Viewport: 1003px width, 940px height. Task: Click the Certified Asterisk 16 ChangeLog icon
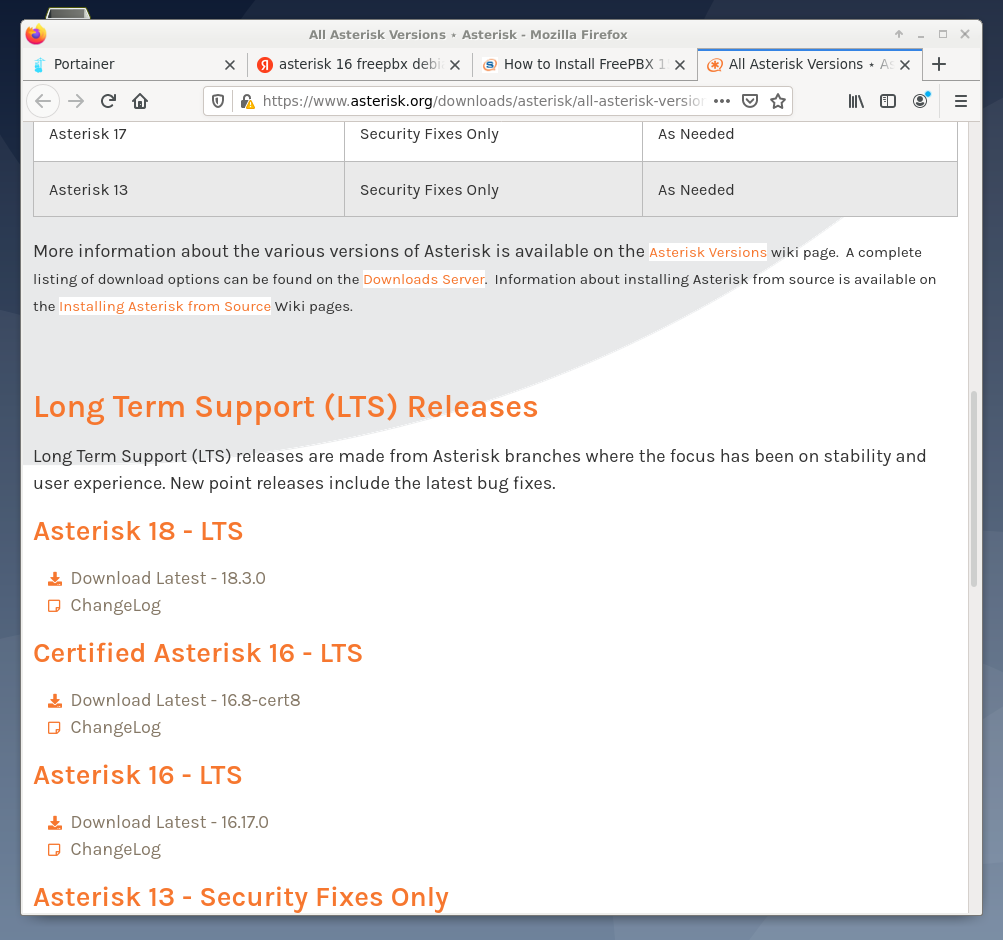[x=54, y=728]
